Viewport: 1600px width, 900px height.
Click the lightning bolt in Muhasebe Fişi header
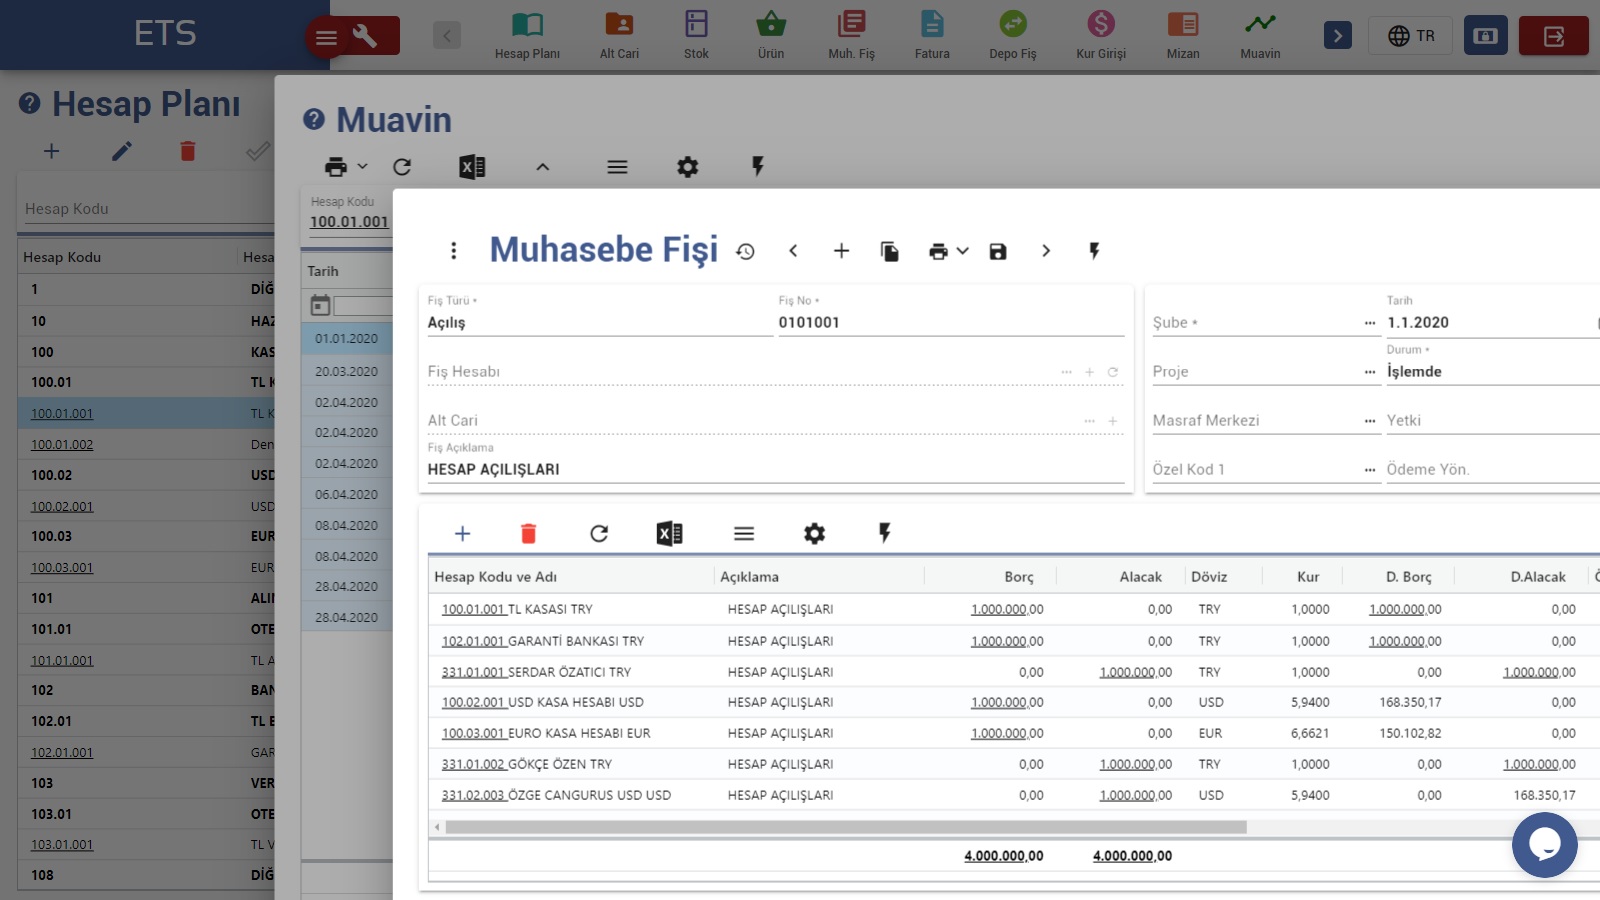(1094, 251)
